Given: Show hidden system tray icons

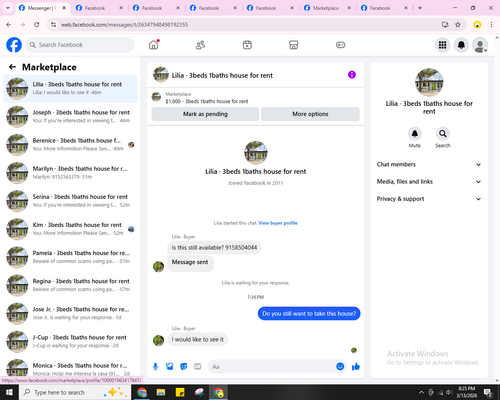Looking at the screenshot, I should coord(421,392).
